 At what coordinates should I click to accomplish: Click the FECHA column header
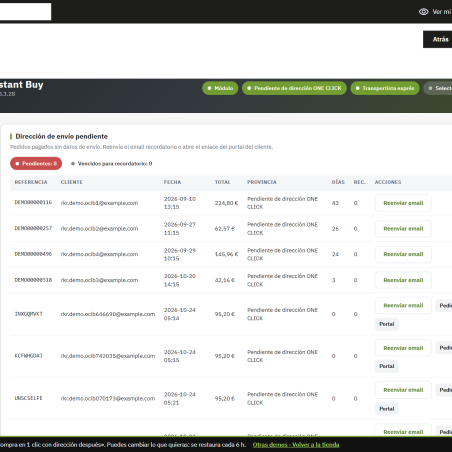click(172, 182)
